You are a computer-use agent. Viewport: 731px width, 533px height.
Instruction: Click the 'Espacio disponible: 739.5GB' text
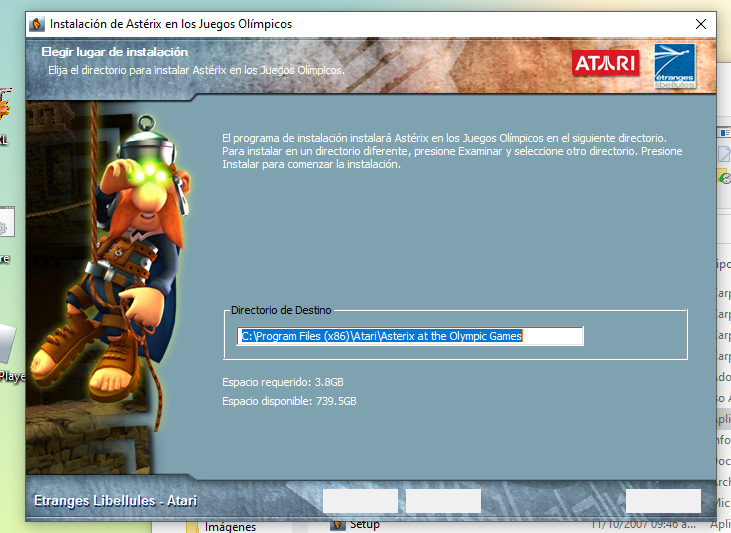289,401
